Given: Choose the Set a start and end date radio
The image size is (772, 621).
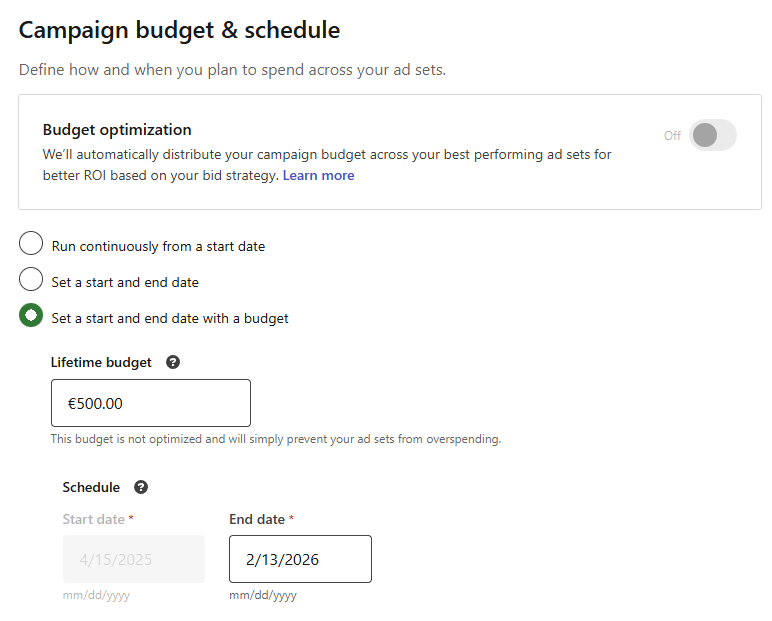Looking at the screenshot, I should click(x=31, y=281).
